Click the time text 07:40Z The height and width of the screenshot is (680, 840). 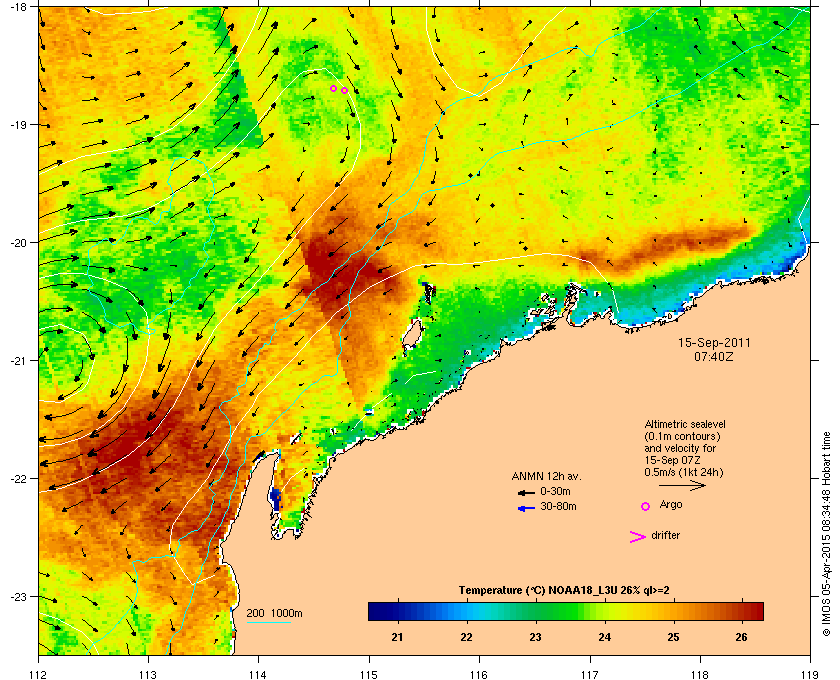714,356
